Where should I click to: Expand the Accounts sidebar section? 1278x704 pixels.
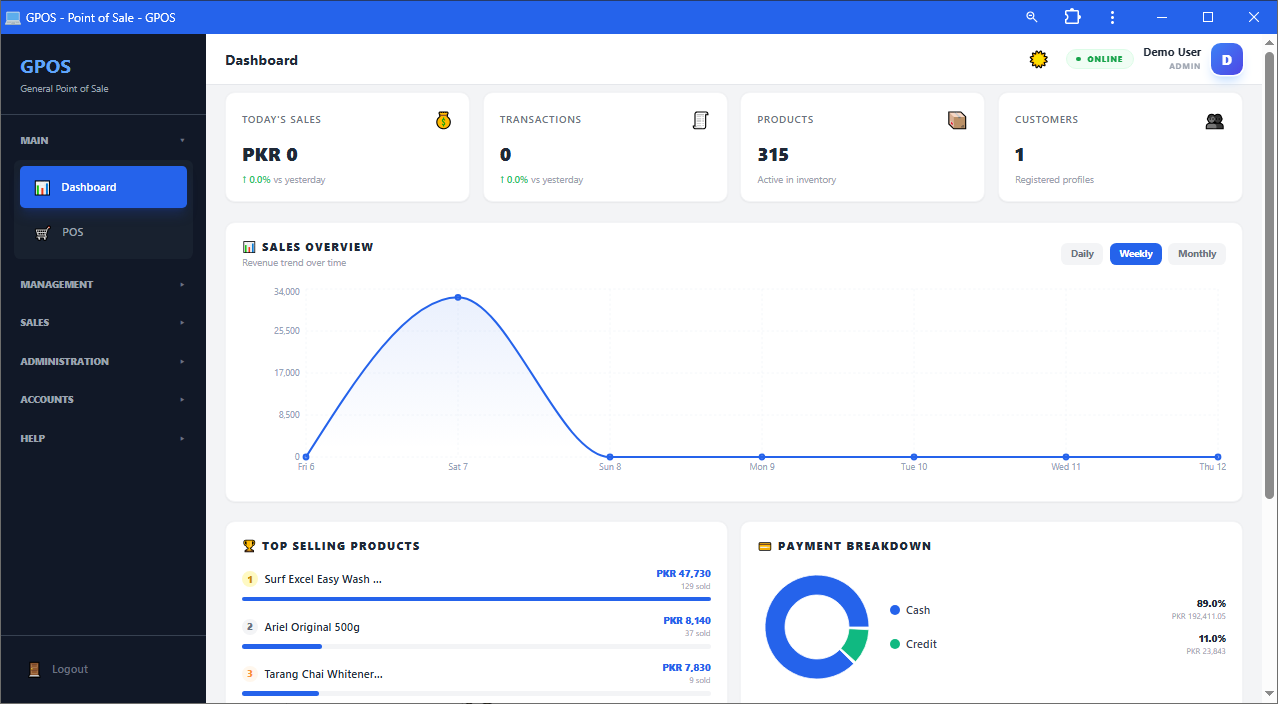click(x=103, y=399)
